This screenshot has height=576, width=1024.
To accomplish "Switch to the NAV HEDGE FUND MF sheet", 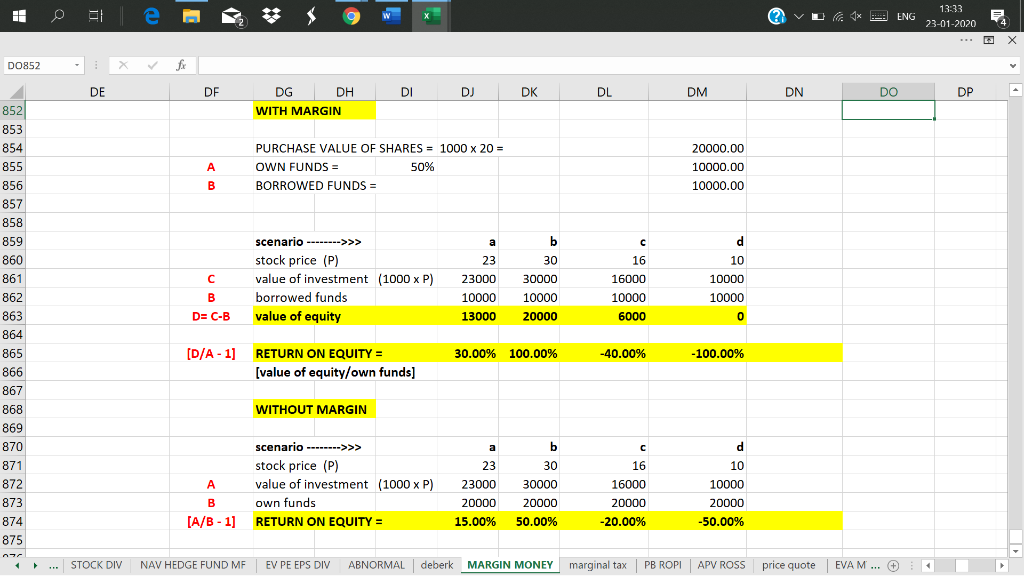I will click(193, 565).
